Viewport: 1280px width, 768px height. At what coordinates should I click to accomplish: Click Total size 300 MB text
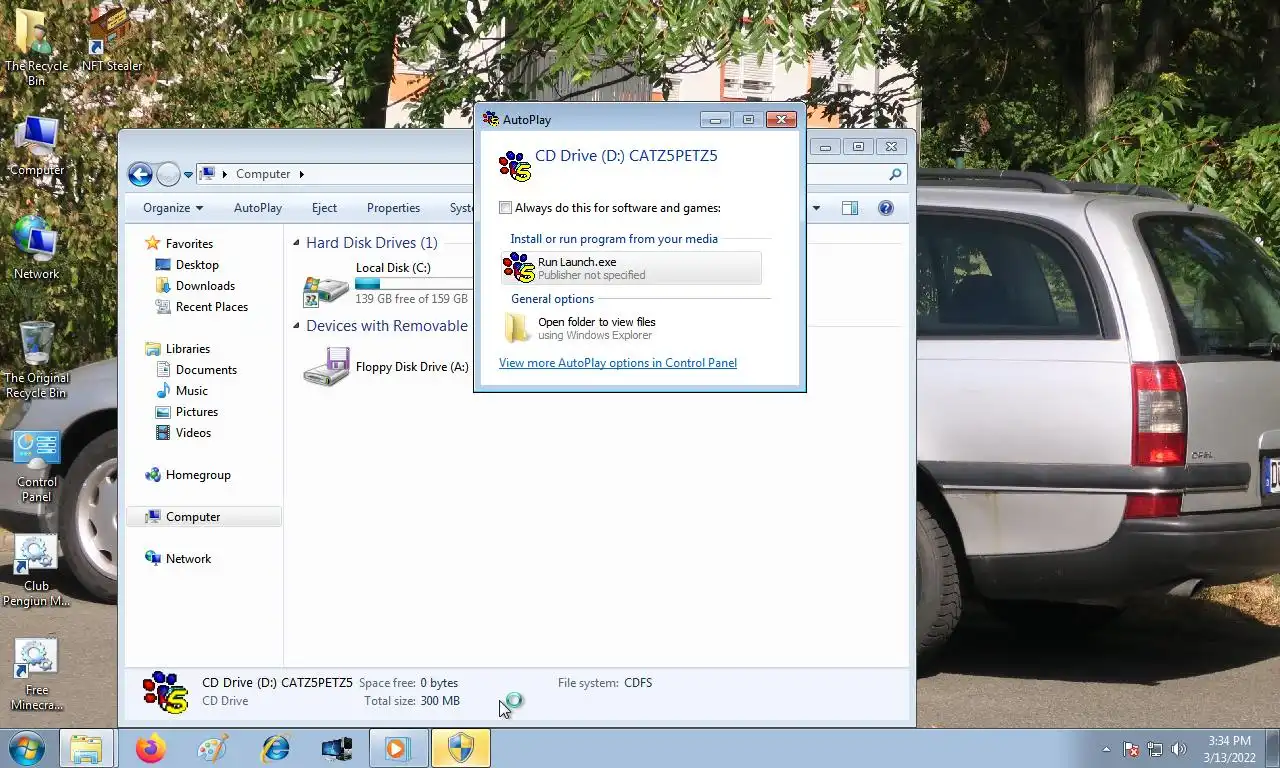tap(412, 701)
